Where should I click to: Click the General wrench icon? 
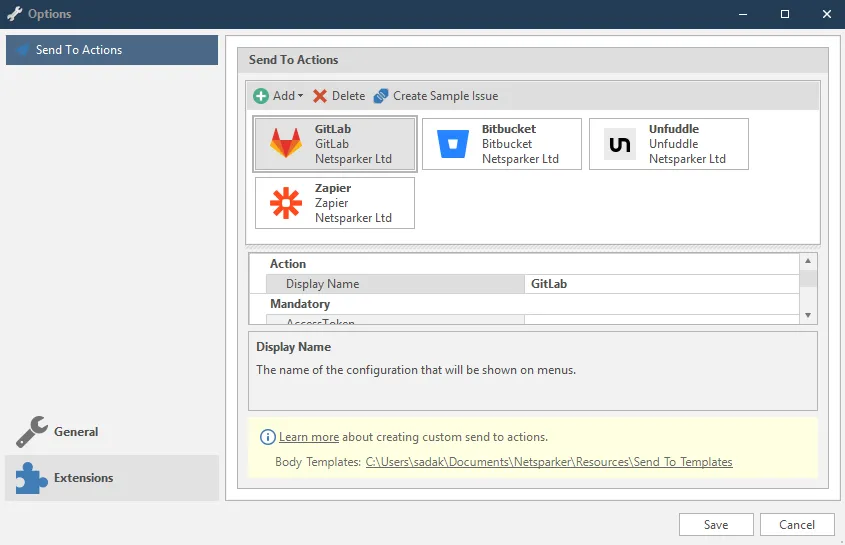(32, 432)
